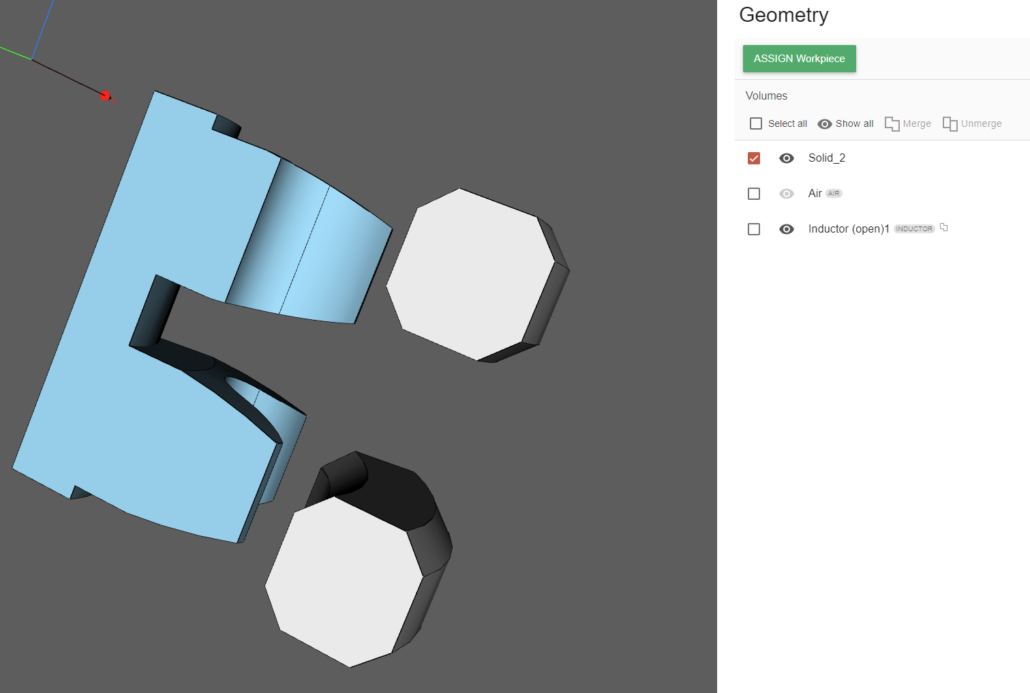The width and height of the screenshot is (1030, 693).
Task: Click the Unmerge volumes icon
Action: 950,124
